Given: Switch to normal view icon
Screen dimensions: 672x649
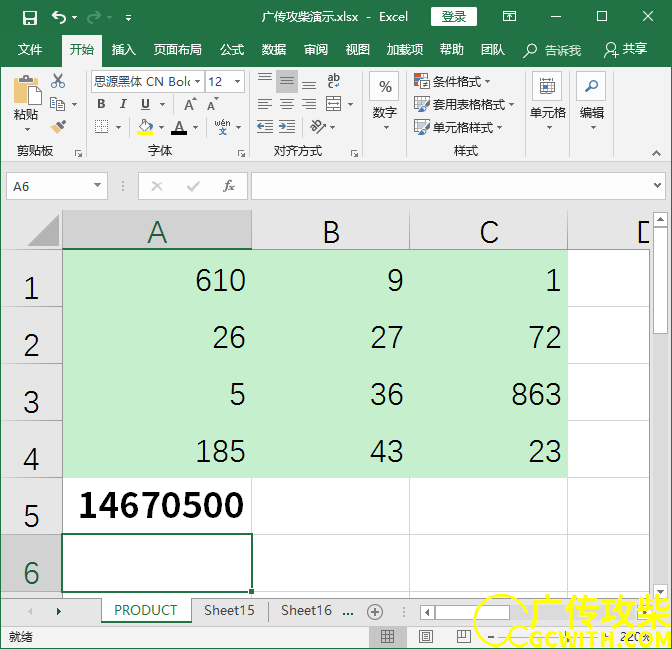Looking at the screenshot, I should point(387,637).
